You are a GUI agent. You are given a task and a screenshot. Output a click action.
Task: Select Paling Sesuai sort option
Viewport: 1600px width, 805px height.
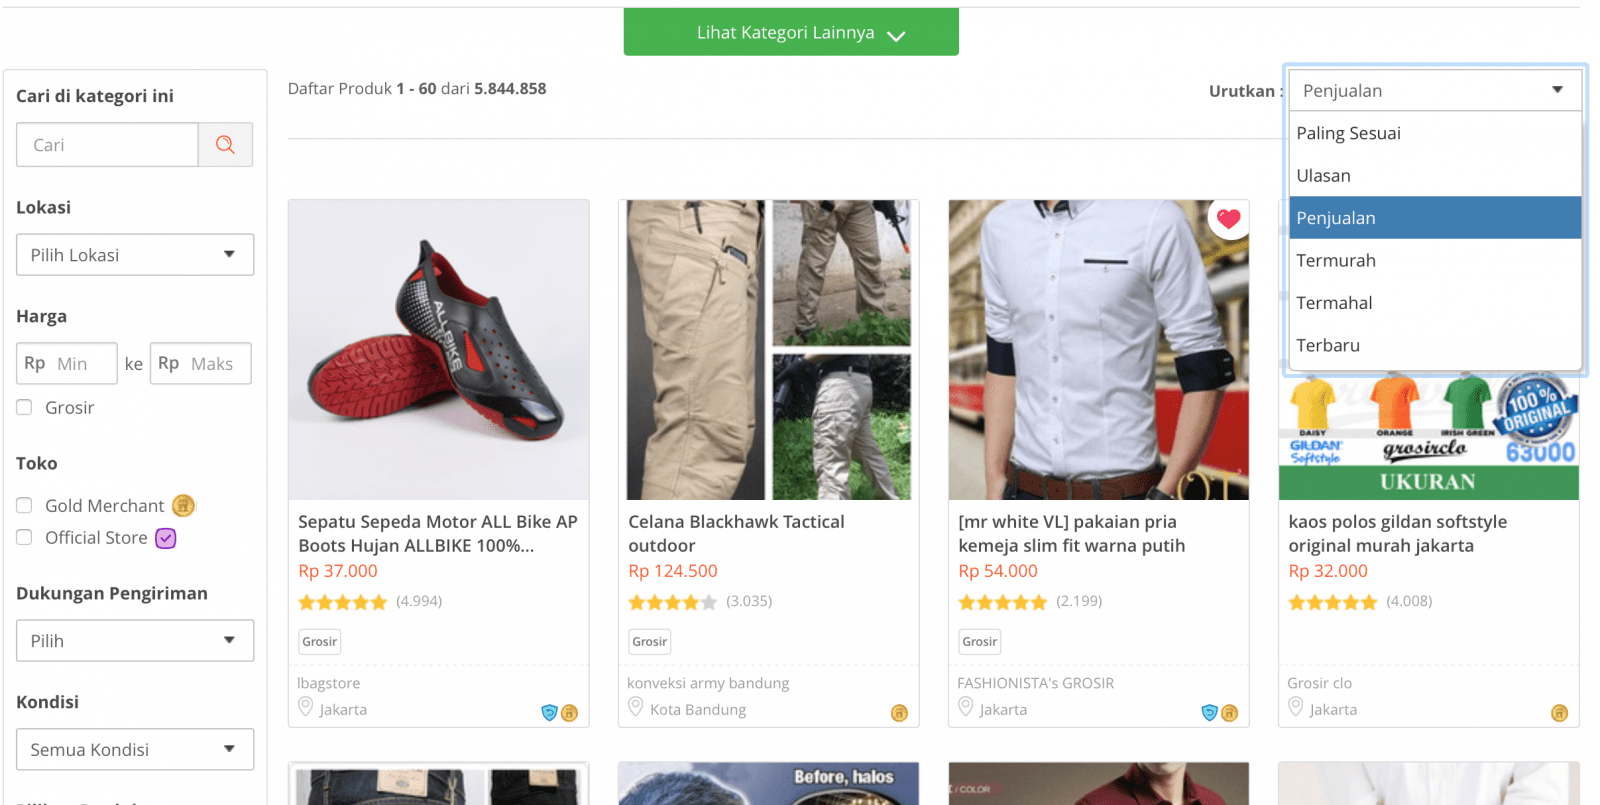click(1435, 133)
